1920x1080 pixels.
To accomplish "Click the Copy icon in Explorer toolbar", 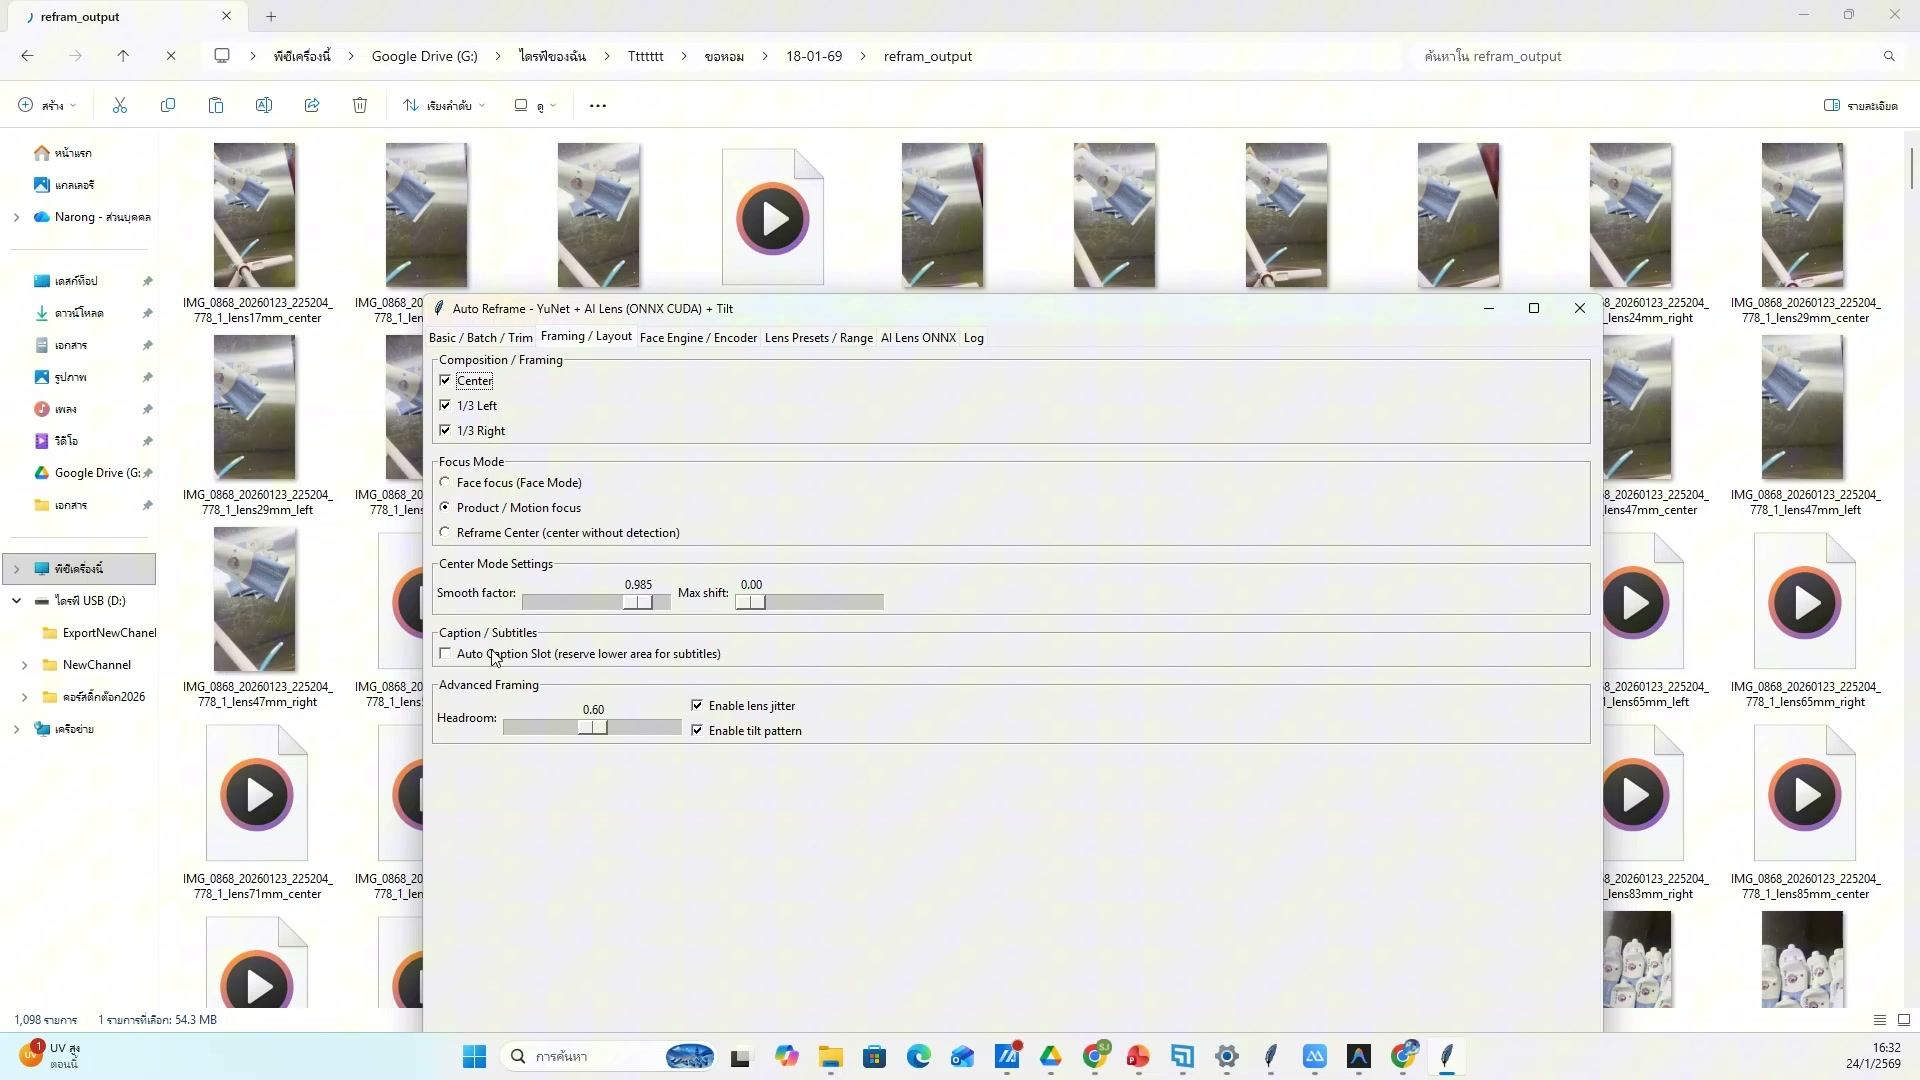I will tap(168, 106).
